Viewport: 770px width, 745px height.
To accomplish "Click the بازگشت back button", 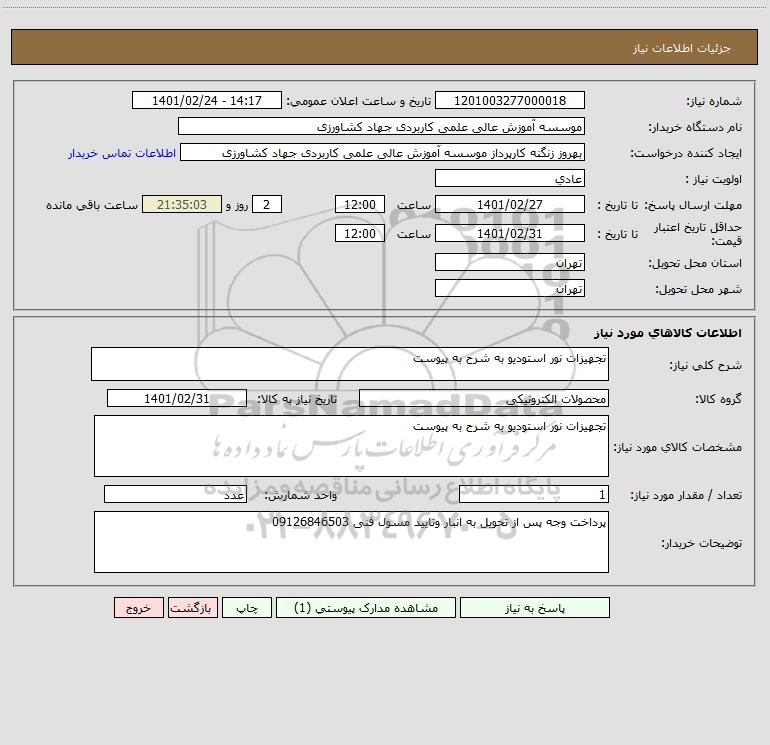I will pos(192,607).
